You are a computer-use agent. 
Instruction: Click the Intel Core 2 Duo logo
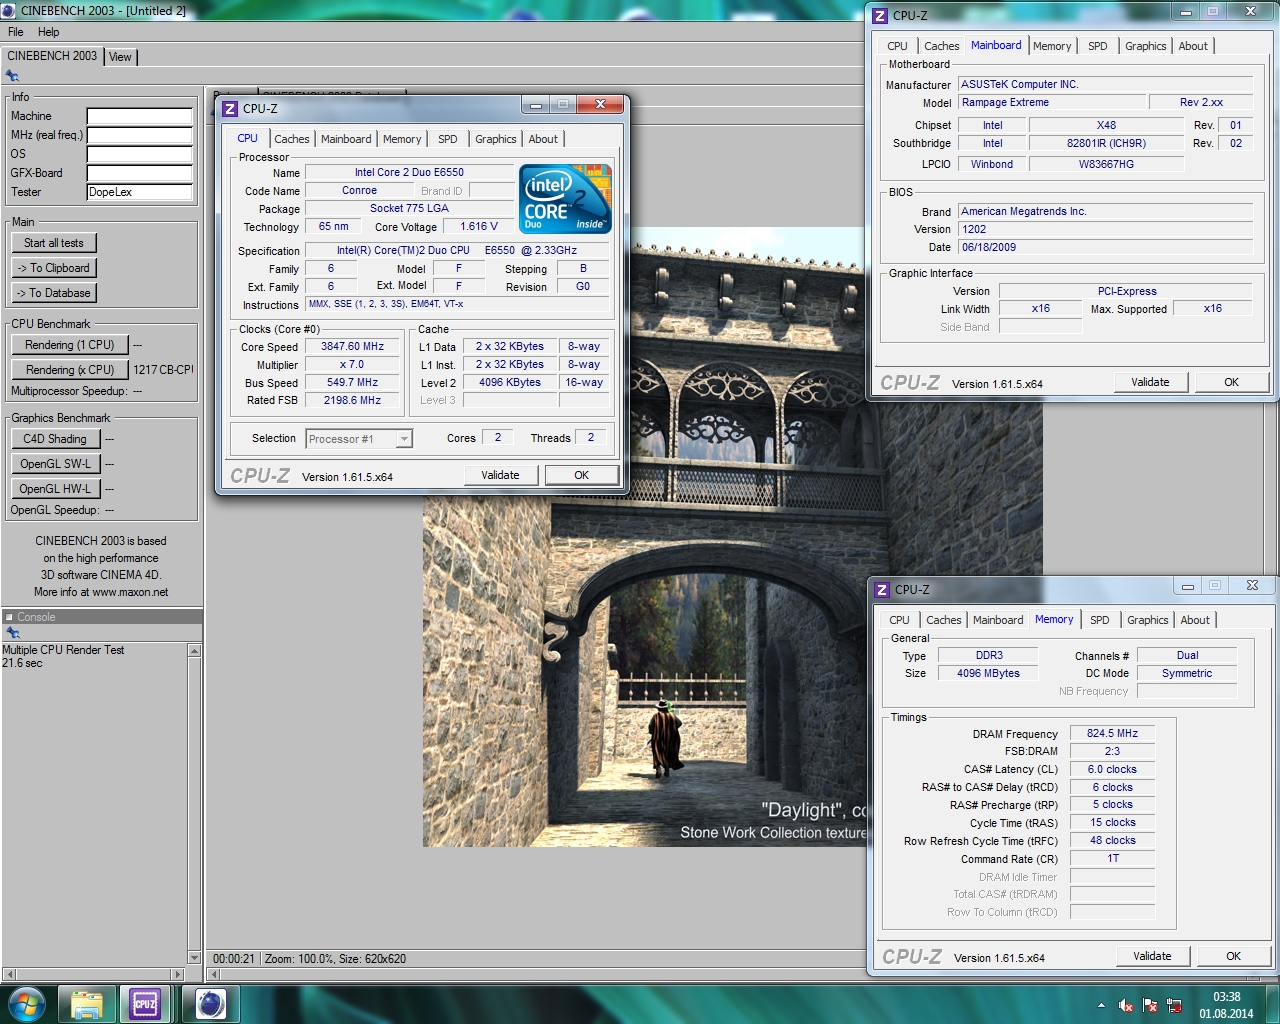(x=565, y=199)
